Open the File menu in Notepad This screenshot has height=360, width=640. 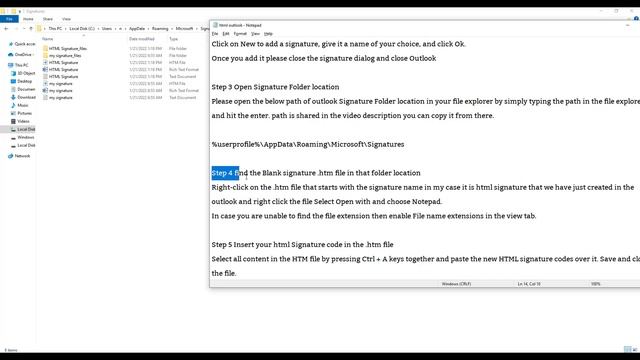click(x=215, y=33)
